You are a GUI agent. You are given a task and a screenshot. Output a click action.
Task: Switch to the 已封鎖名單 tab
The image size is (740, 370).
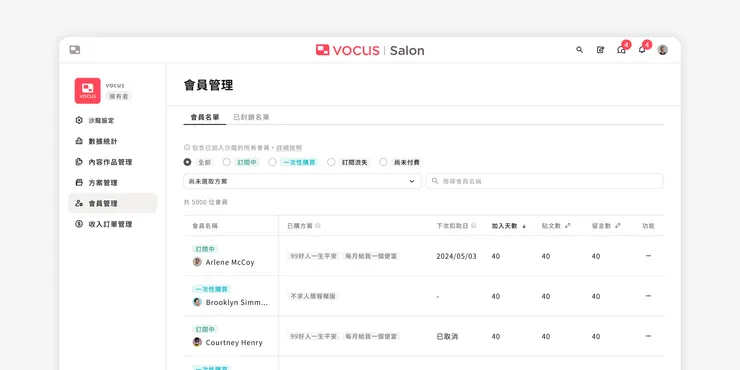pos(251,117)
